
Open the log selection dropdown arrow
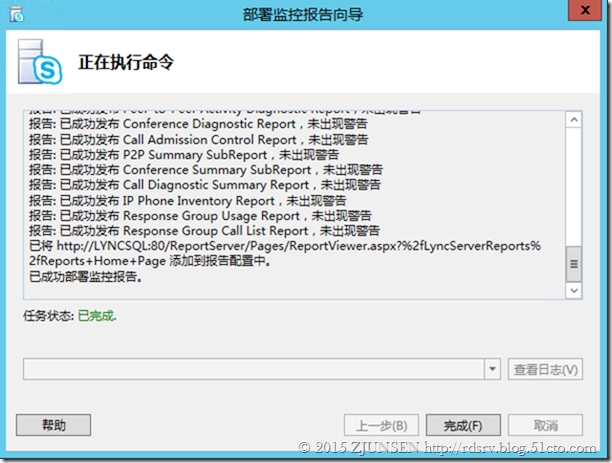493,369
